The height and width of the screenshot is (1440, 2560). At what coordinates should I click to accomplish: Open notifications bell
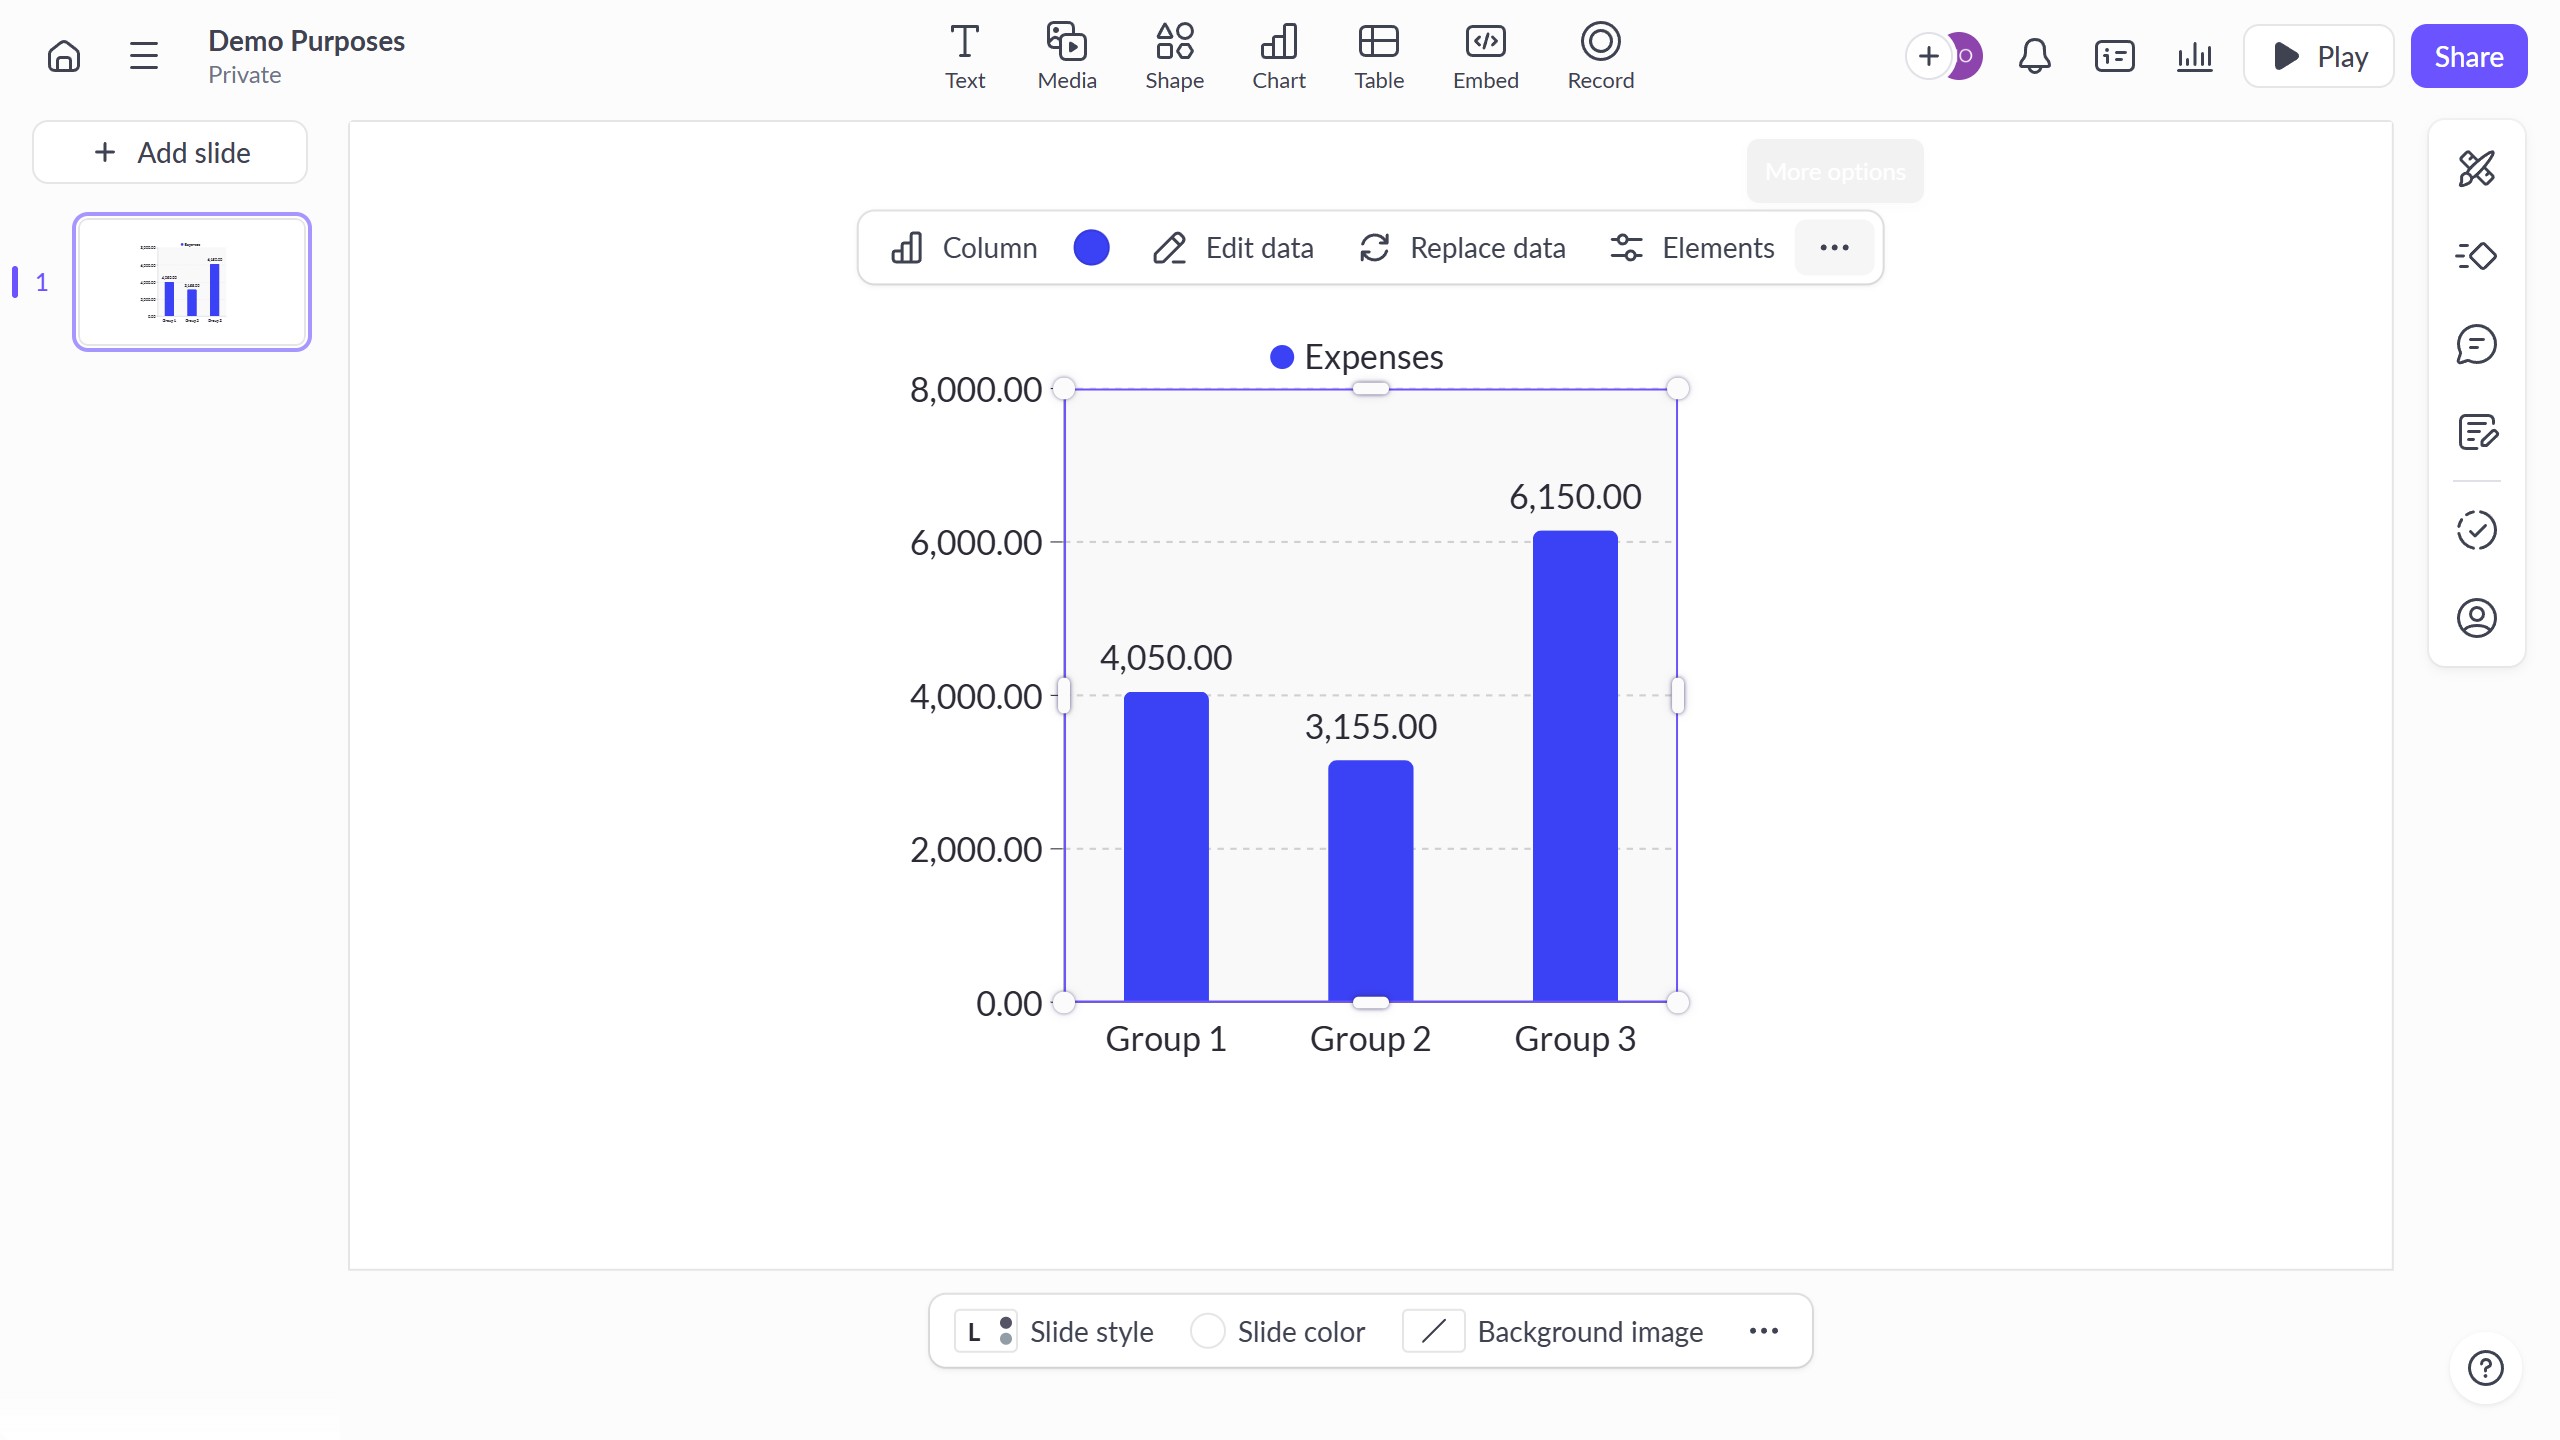(2034, 56)
